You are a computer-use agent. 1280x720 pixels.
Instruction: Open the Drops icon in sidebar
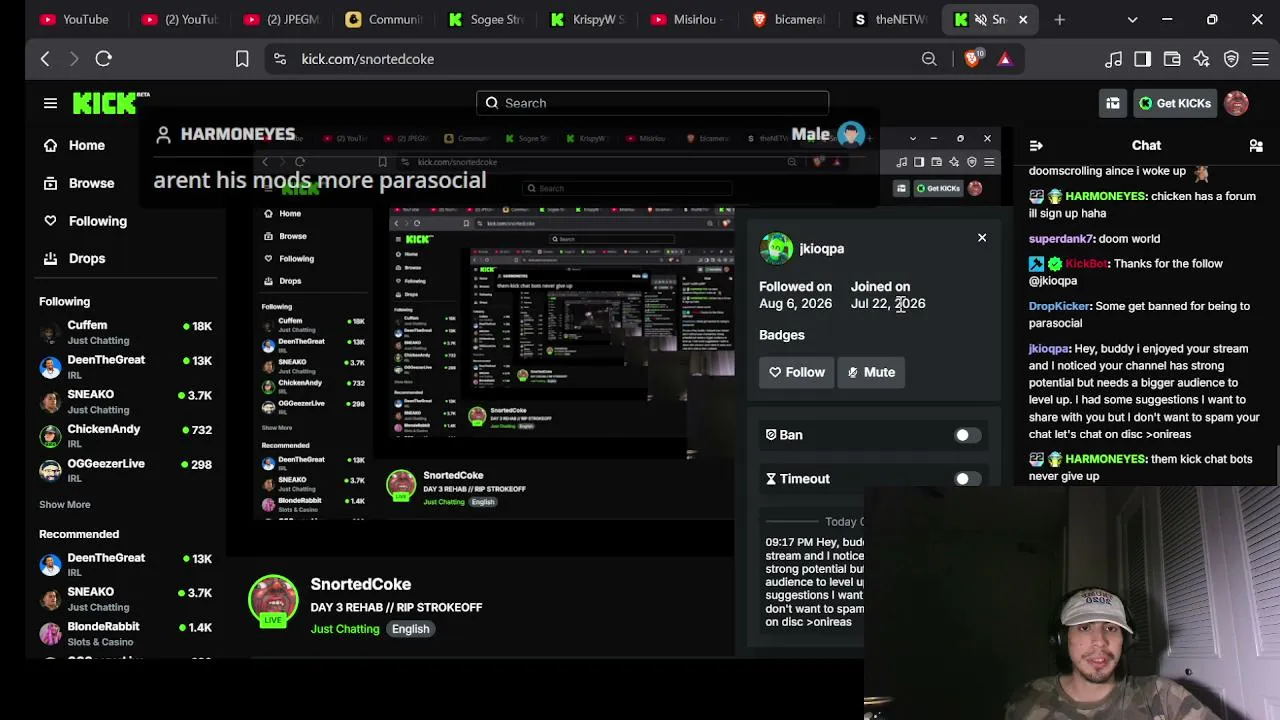[x=50, y=258]
